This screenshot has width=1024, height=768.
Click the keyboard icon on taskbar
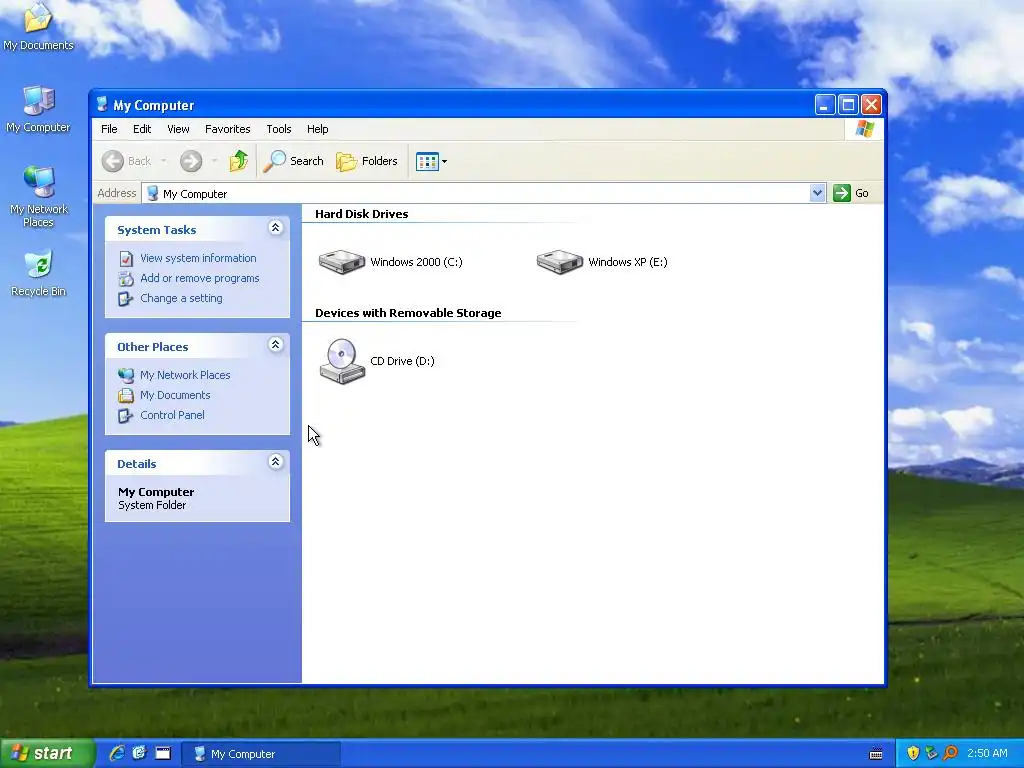pyautogui.click(x=876, y=754)
